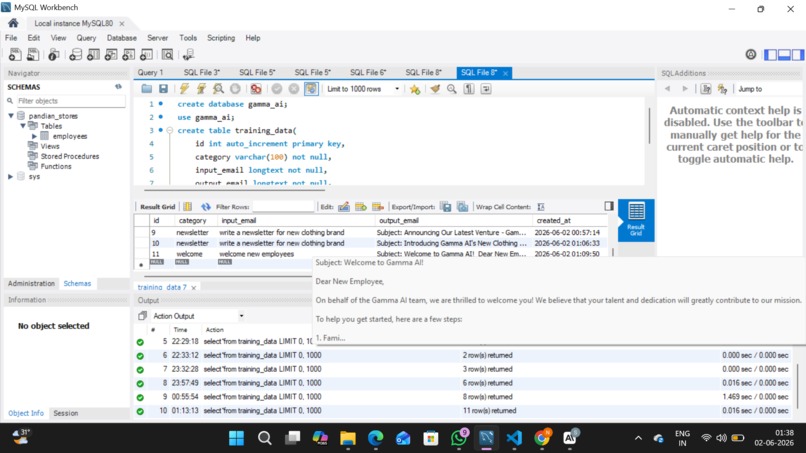The height and width of the screenshot is (453, 806).
Task: Toggle continue-on-error for script execution
Action: 256,89
